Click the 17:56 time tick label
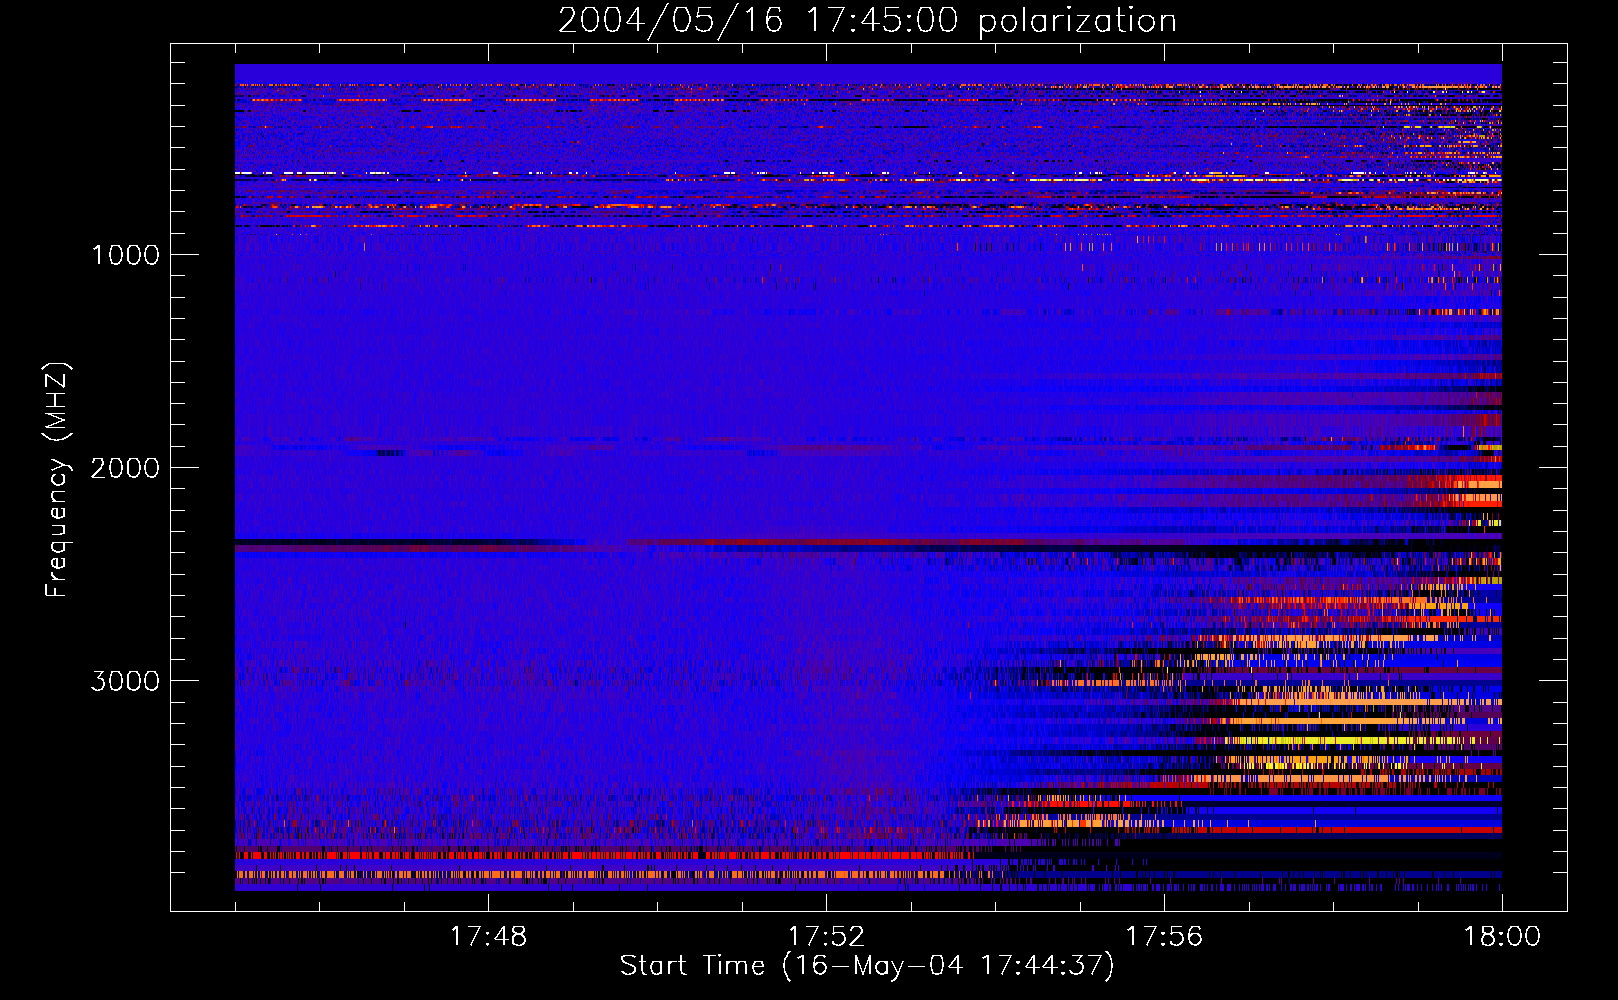This screenshot has height=1000, width=1618. (1164, 937)
